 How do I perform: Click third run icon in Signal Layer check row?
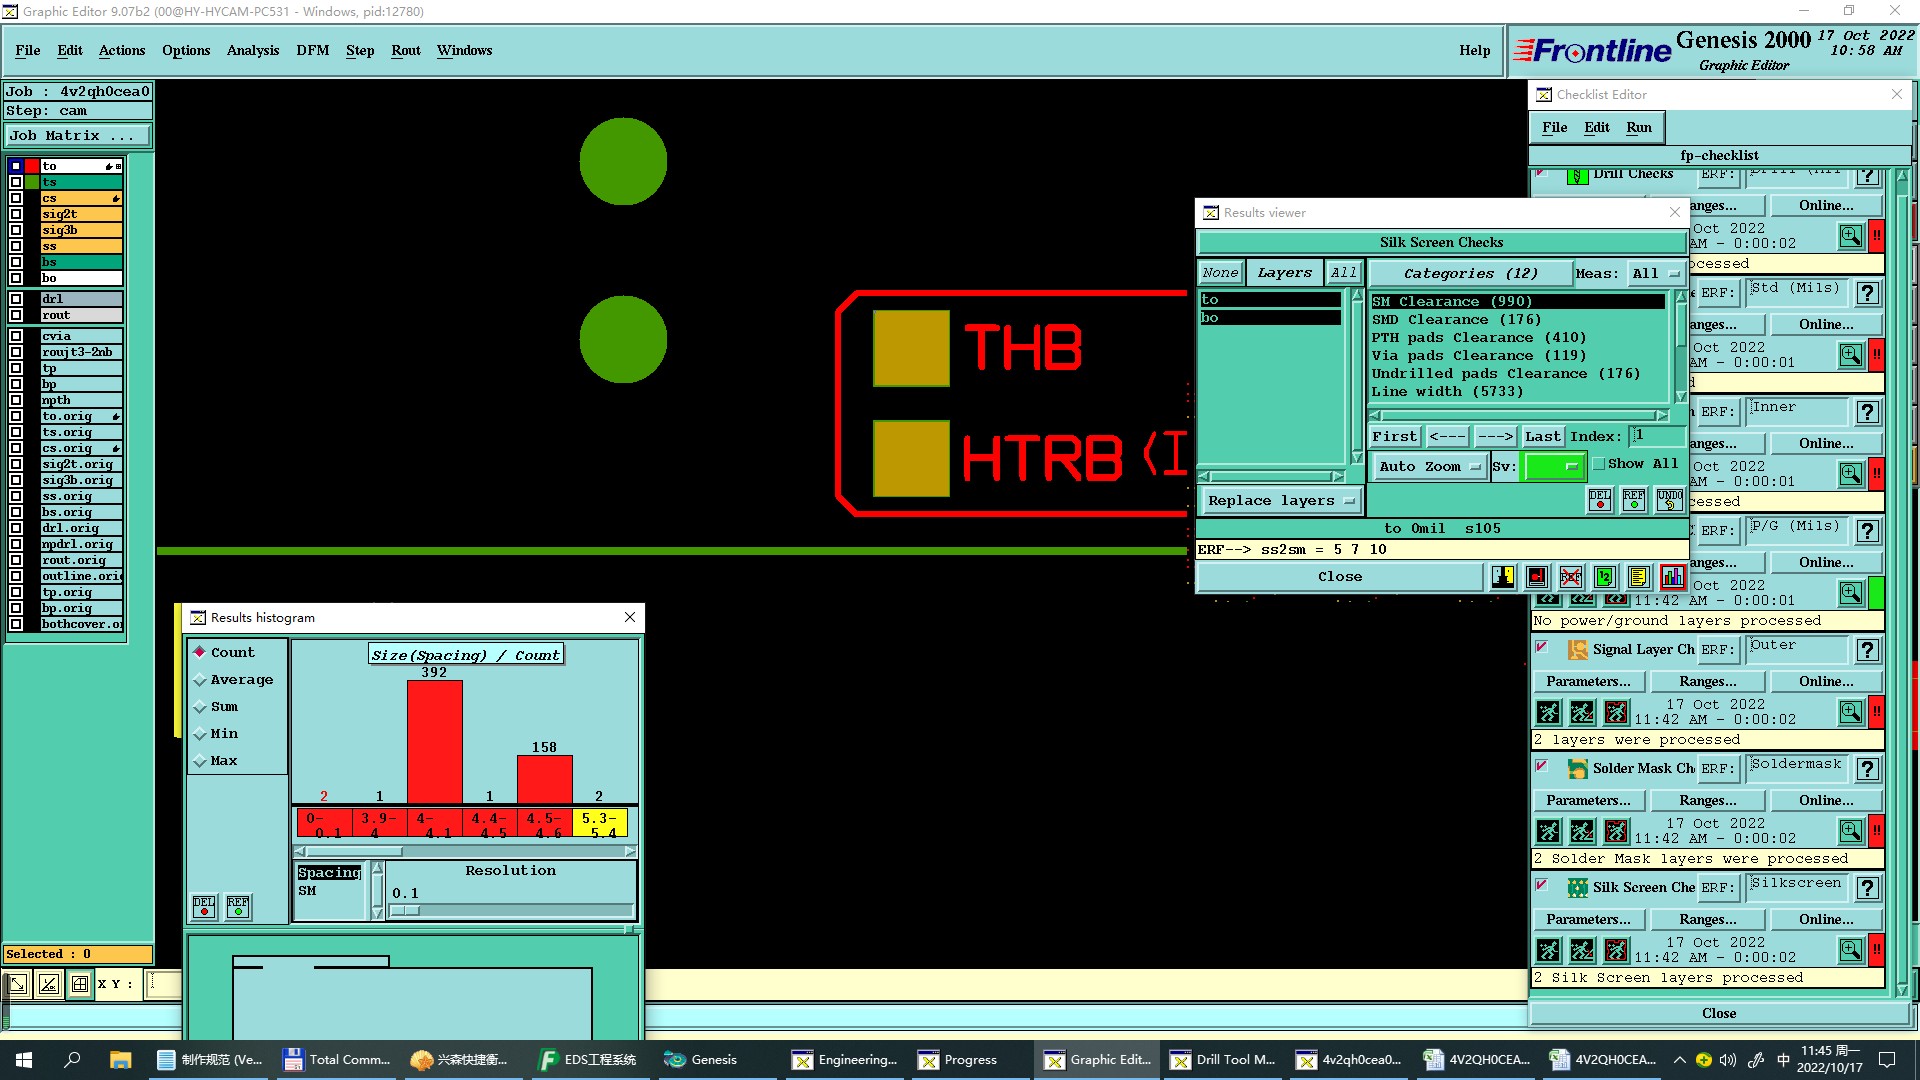tap(1616, 711)
